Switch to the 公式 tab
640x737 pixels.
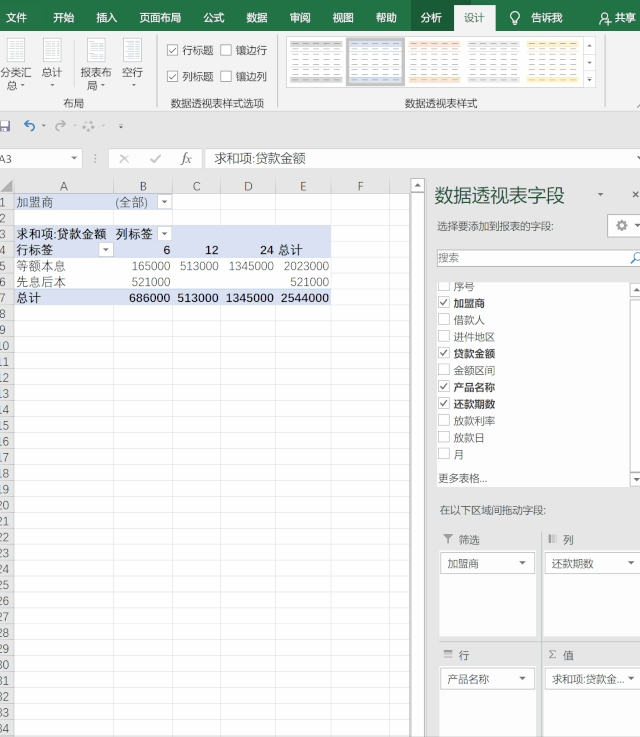(x=214, y=18)
